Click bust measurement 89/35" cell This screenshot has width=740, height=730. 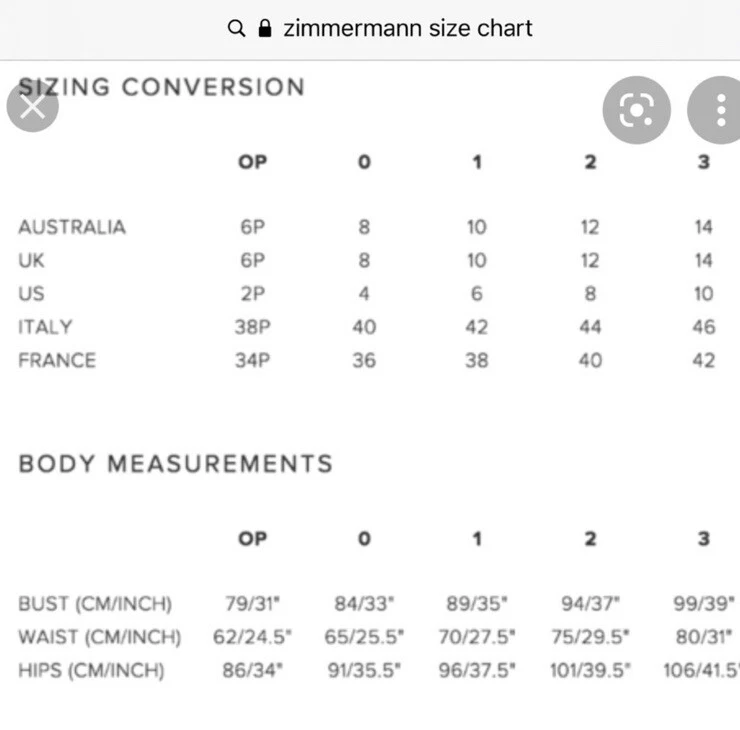click(x=477, y=604)
